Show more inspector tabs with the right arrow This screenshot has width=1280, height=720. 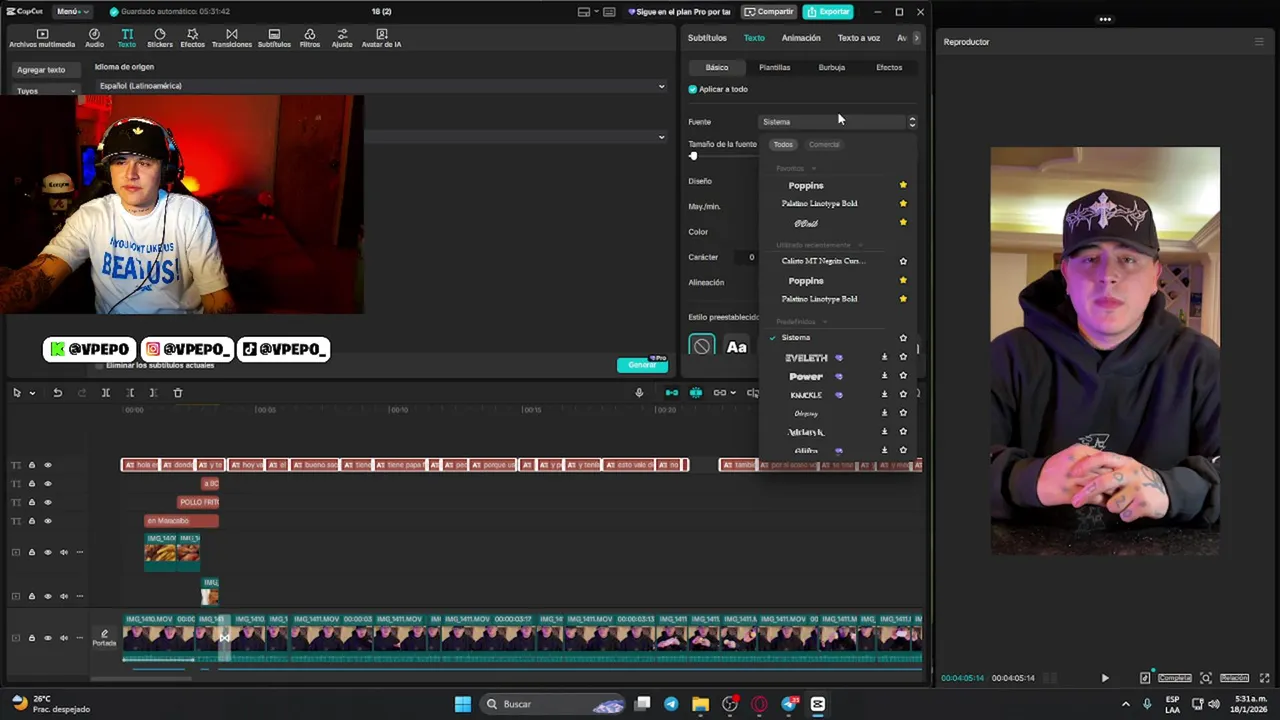click(916, 38)
